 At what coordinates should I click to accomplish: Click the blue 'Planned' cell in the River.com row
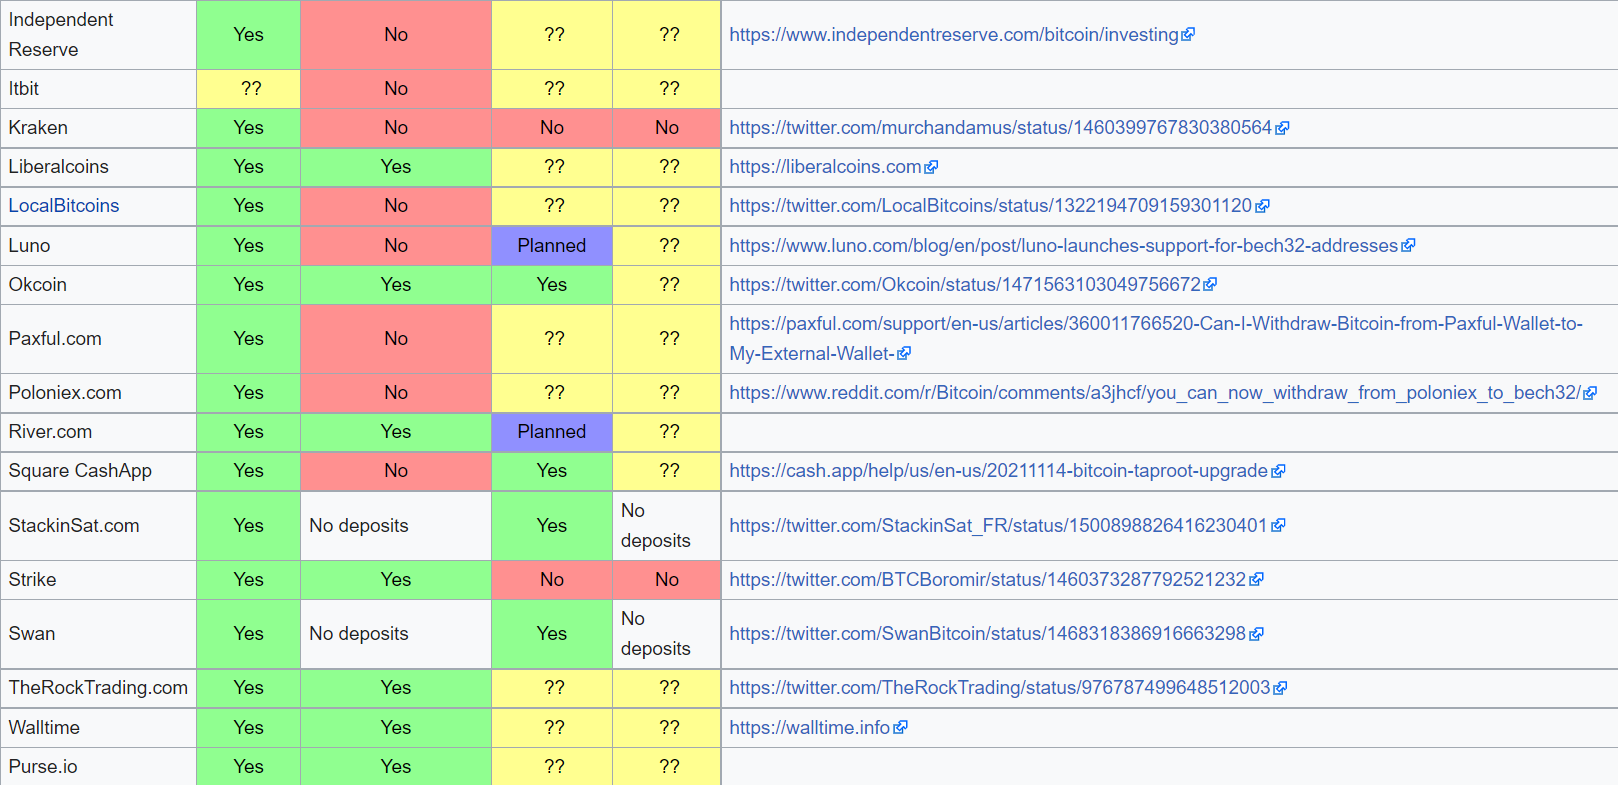click(552, 432)
